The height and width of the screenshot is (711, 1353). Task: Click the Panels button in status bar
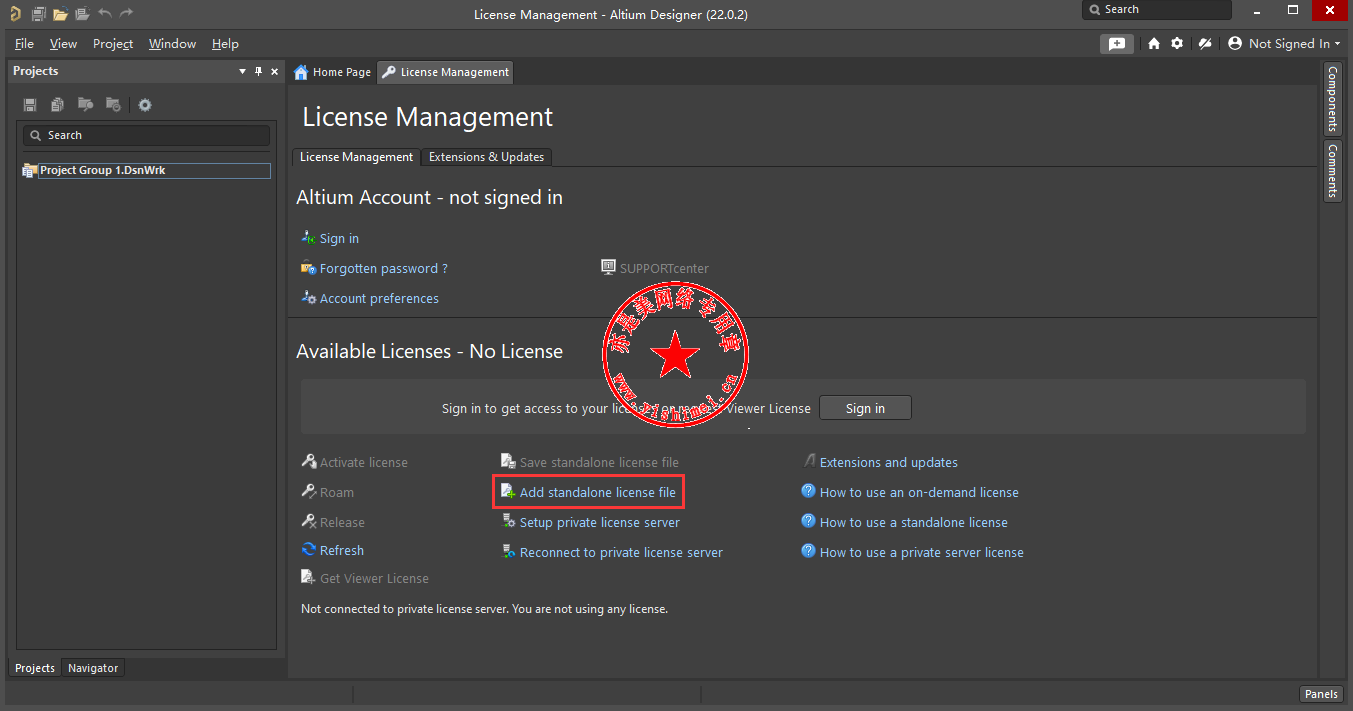tap(1321, 694)
